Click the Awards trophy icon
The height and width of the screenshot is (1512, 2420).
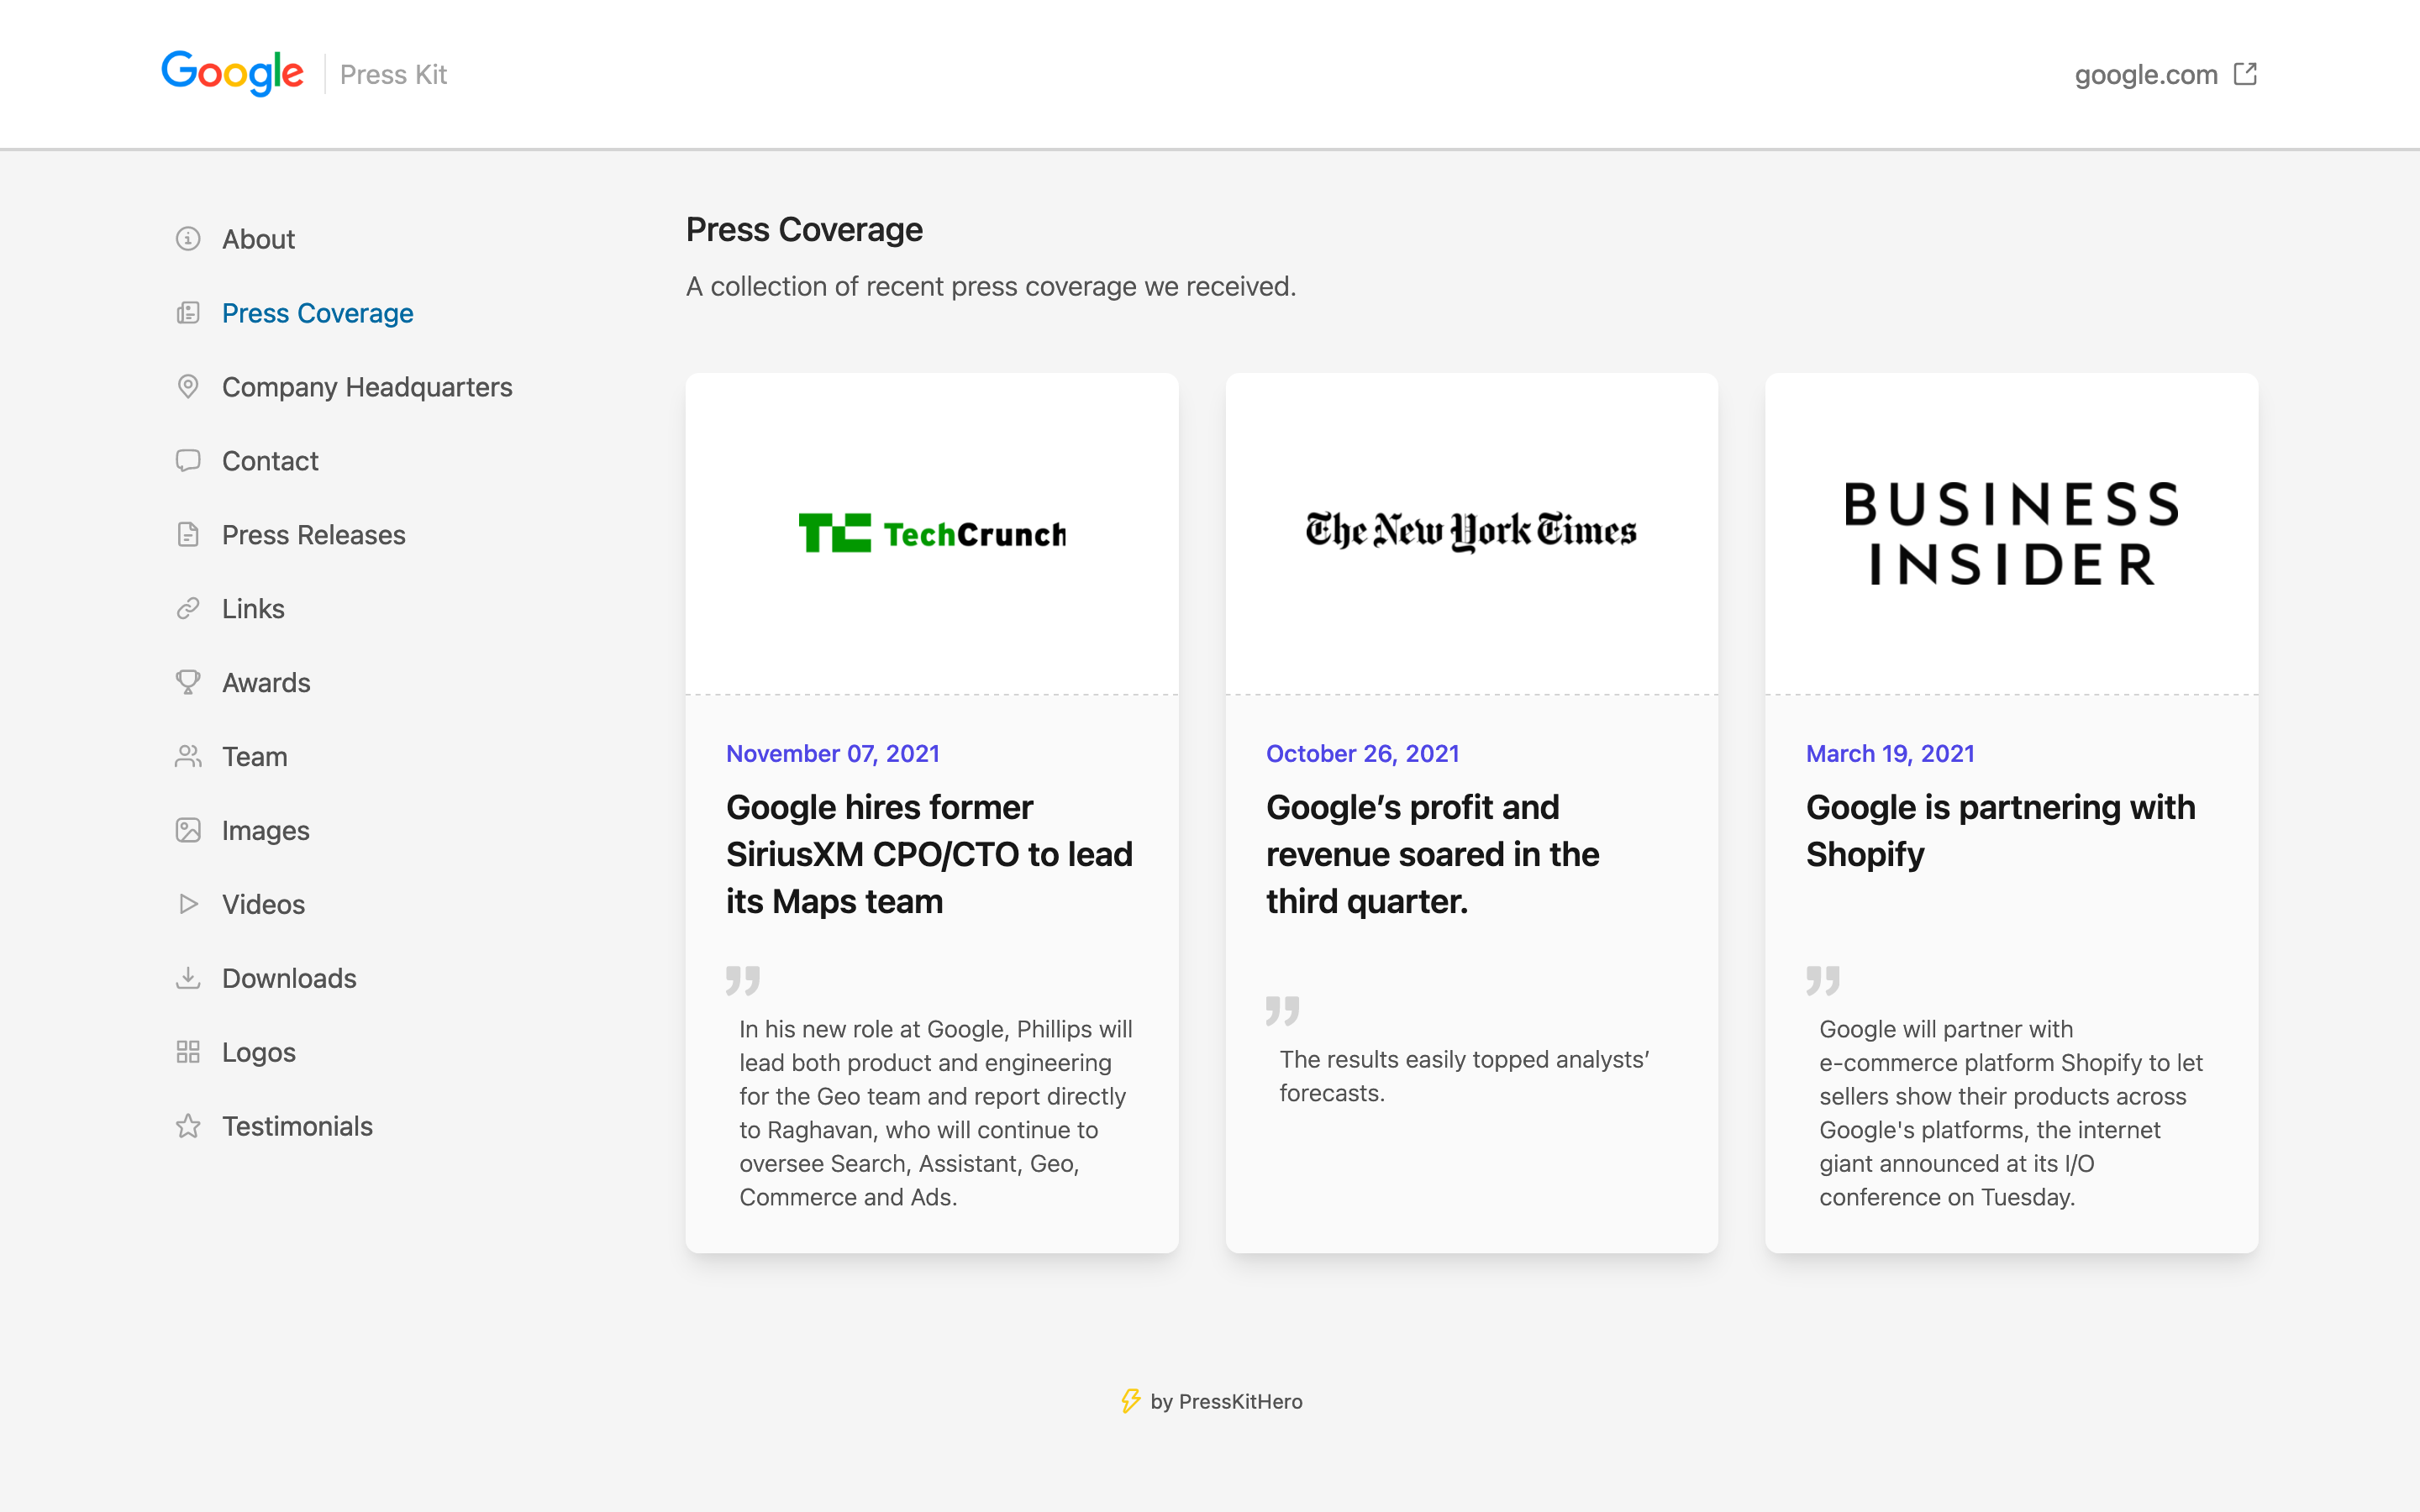coord(188,683)
